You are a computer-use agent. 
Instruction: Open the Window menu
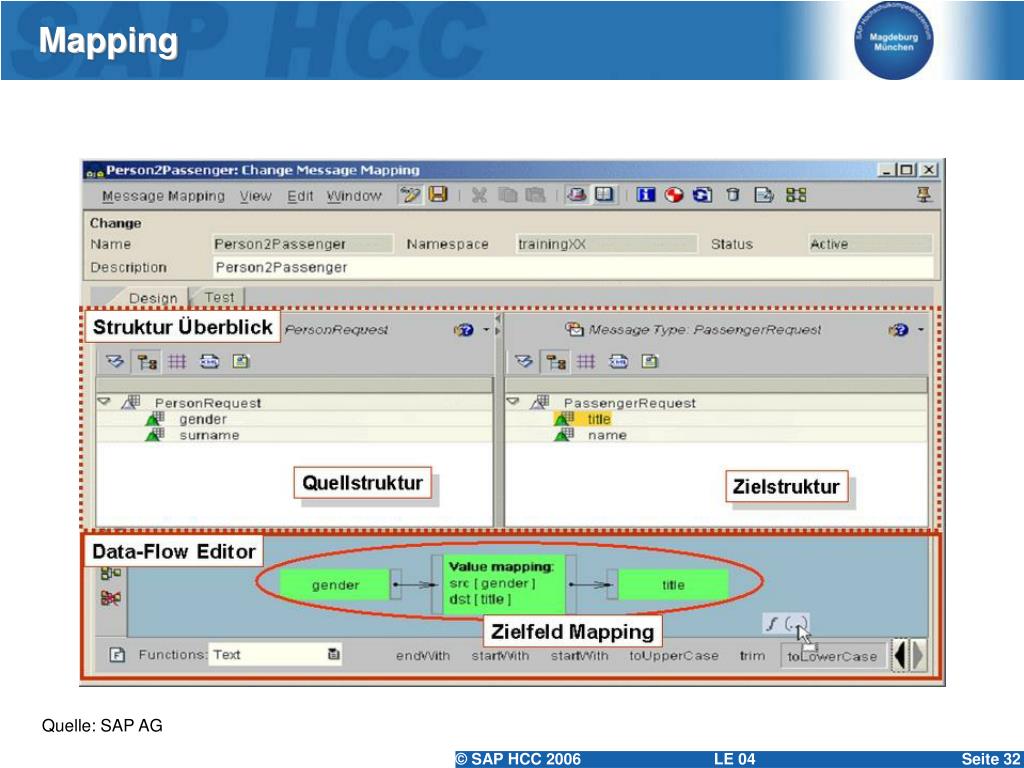point(354,196)
